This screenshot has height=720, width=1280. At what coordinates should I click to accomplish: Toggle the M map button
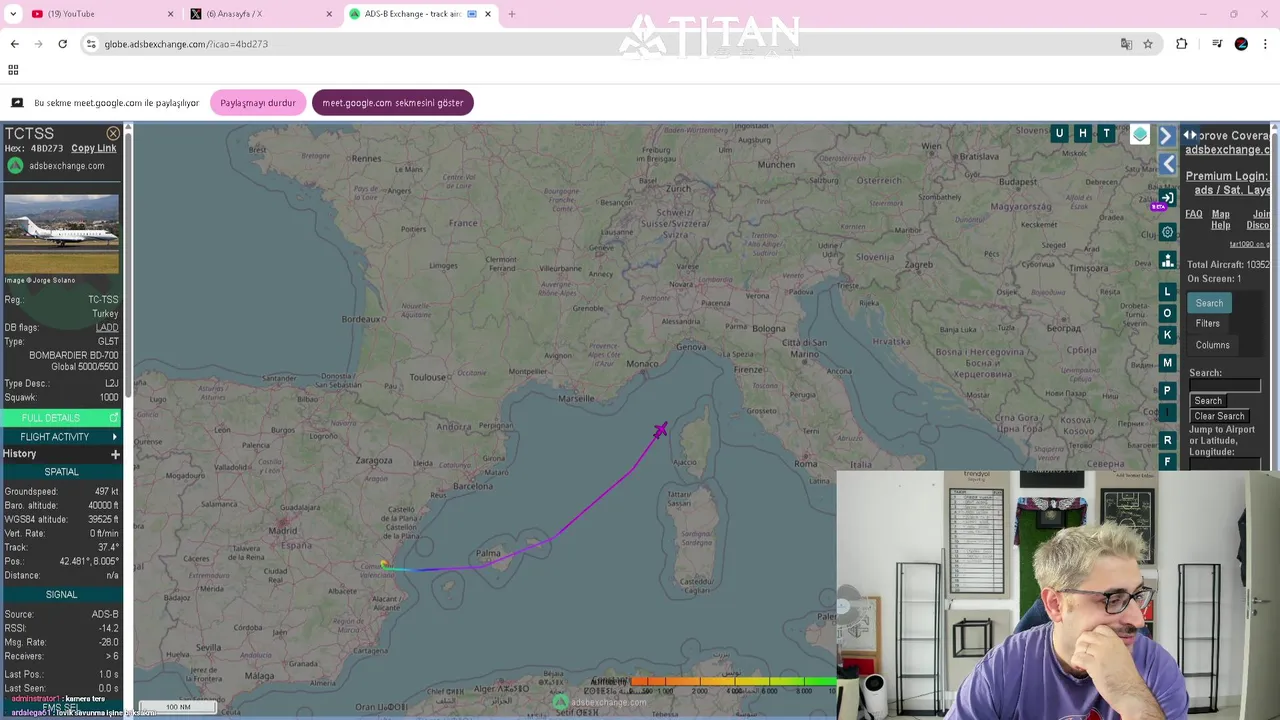[x=1167, y=362]
